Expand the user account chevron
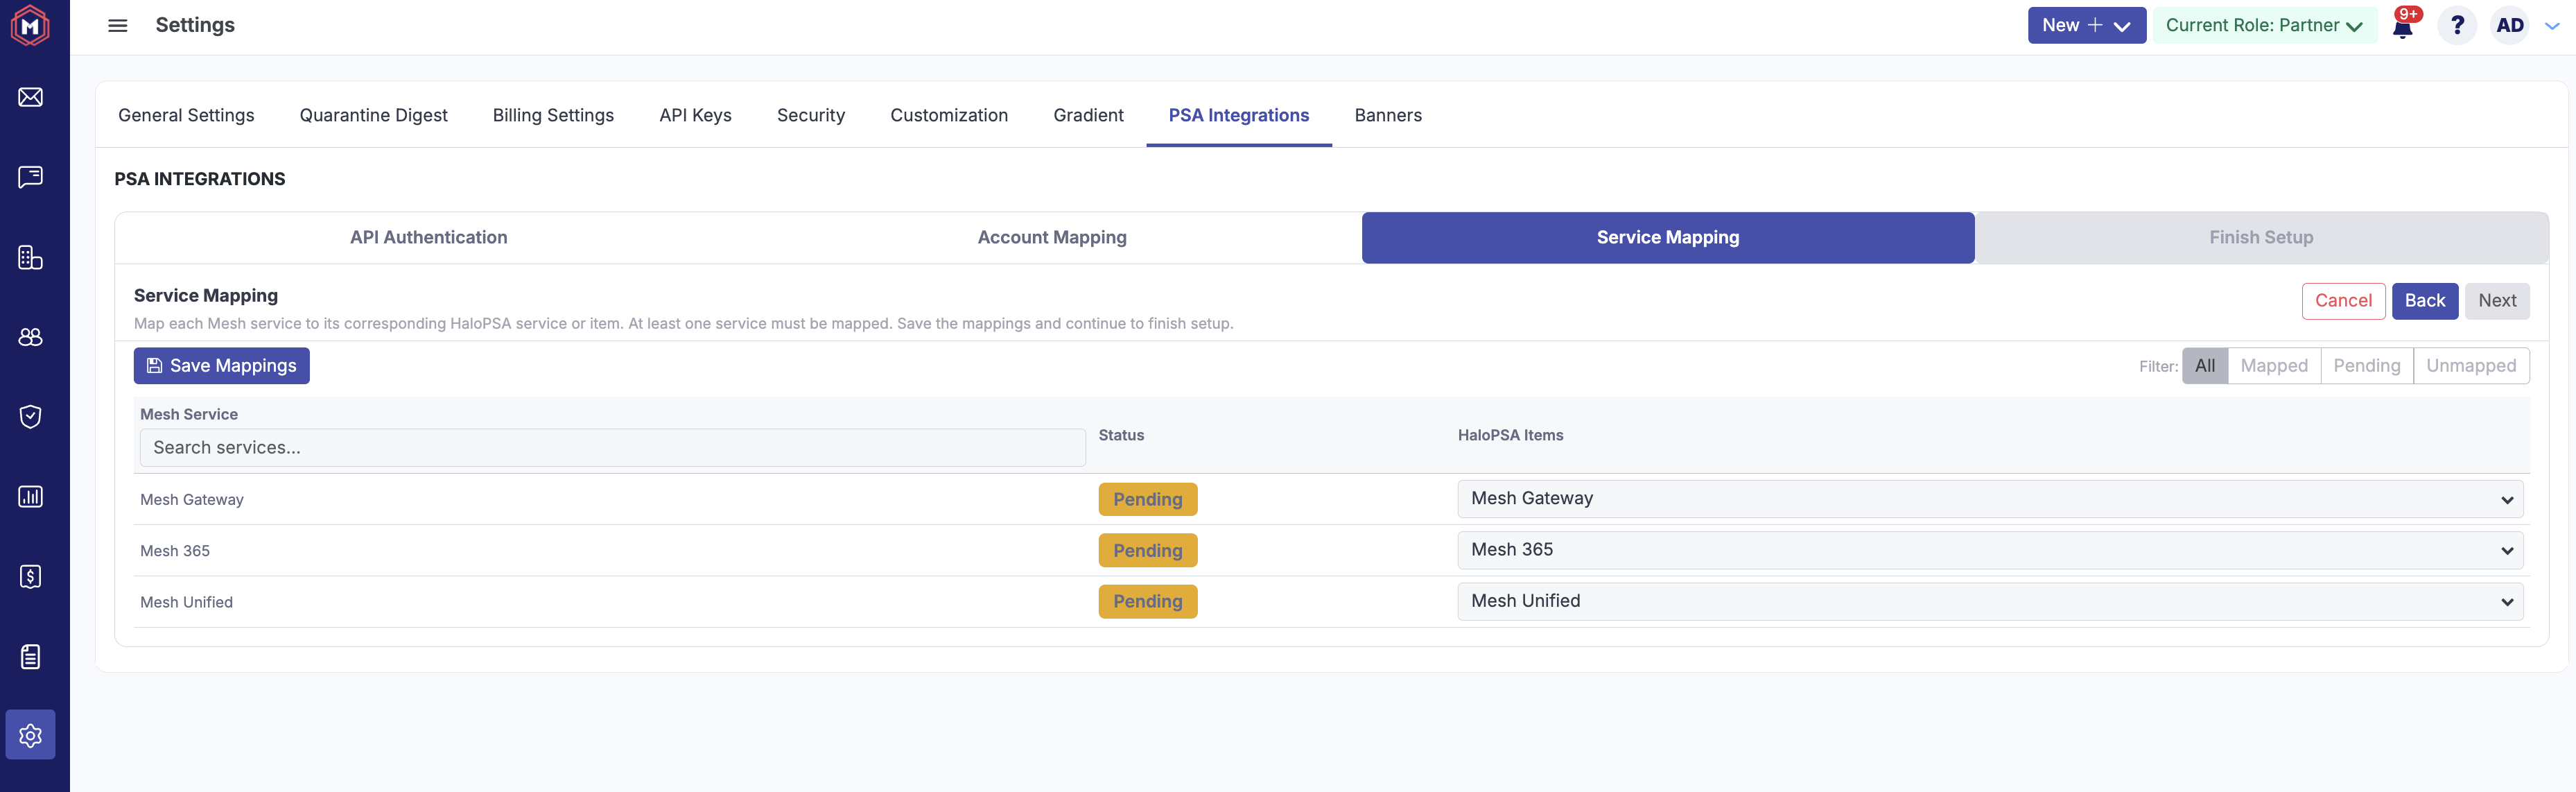 tap(2552, 26)
